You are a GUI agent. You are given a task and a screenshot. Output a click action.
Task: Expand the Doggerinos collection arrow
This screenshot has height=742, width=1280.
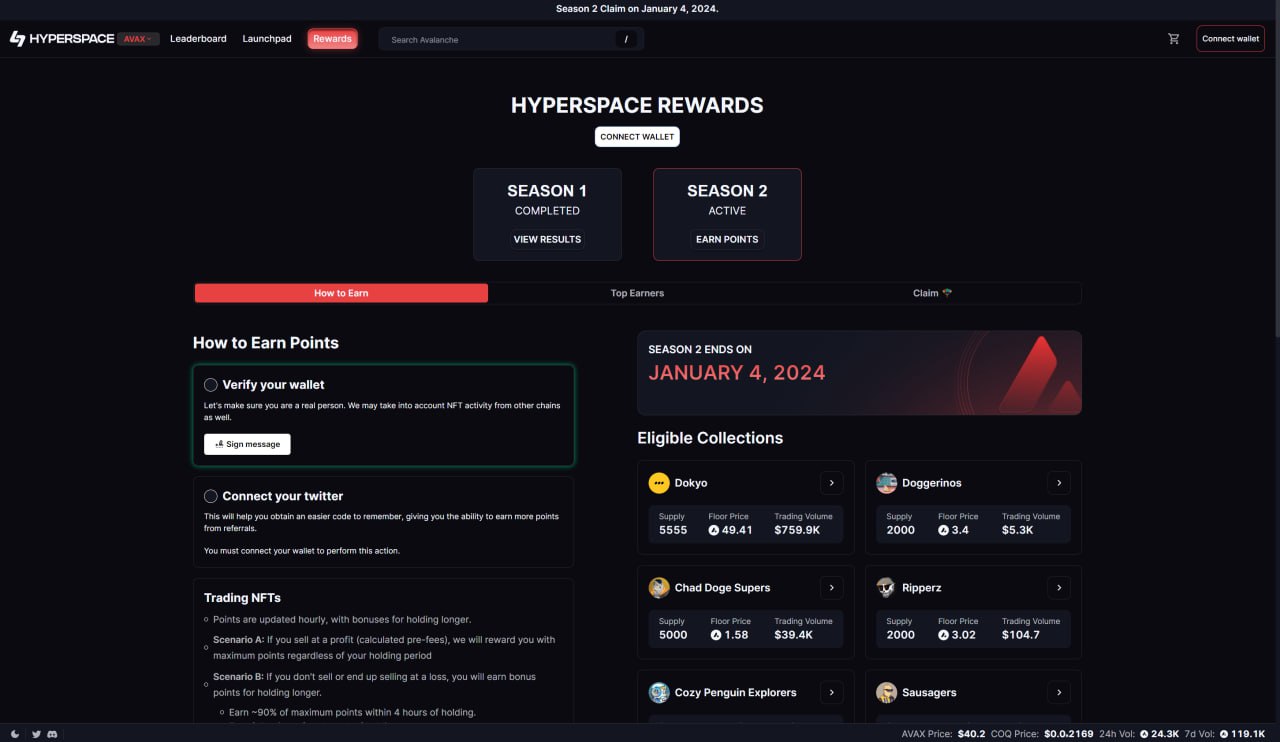point(1059,483)
